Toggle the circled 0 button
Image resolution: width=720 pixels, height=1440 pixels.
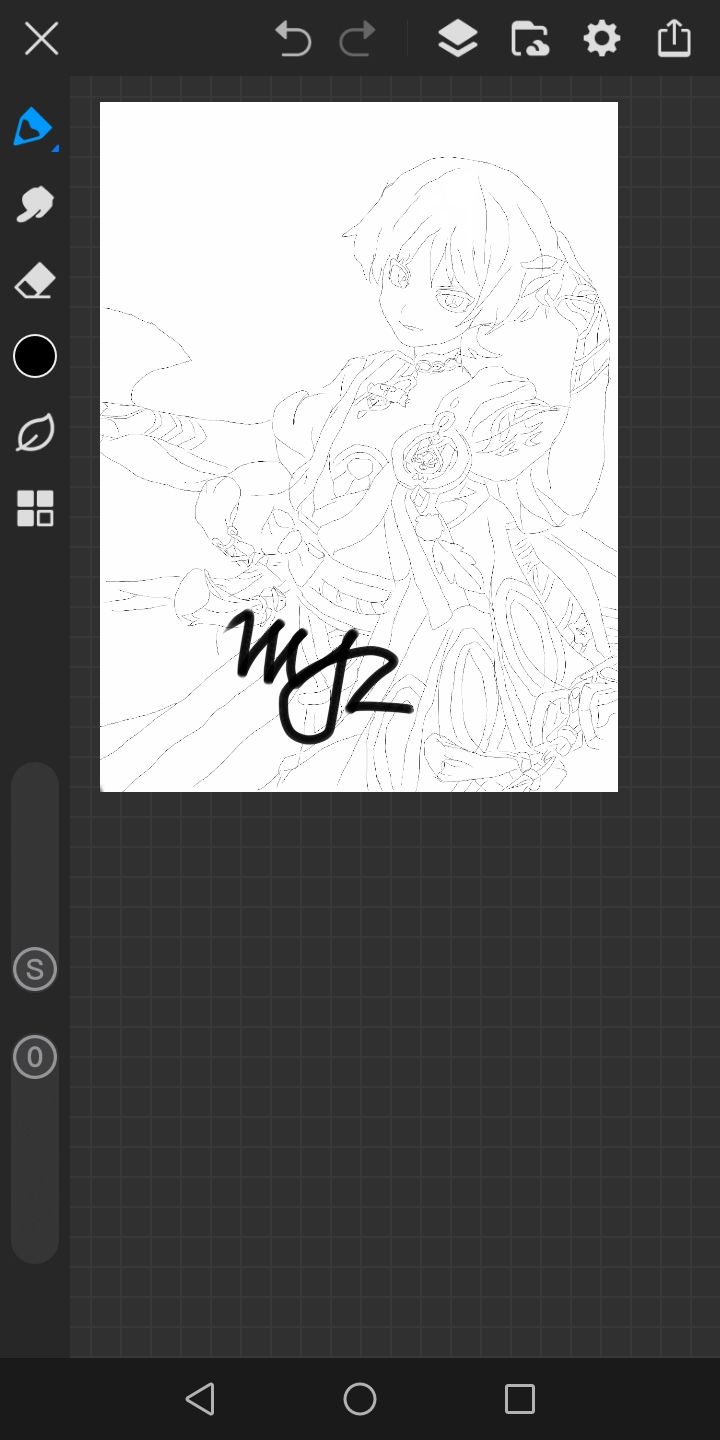pos(35,1057)
